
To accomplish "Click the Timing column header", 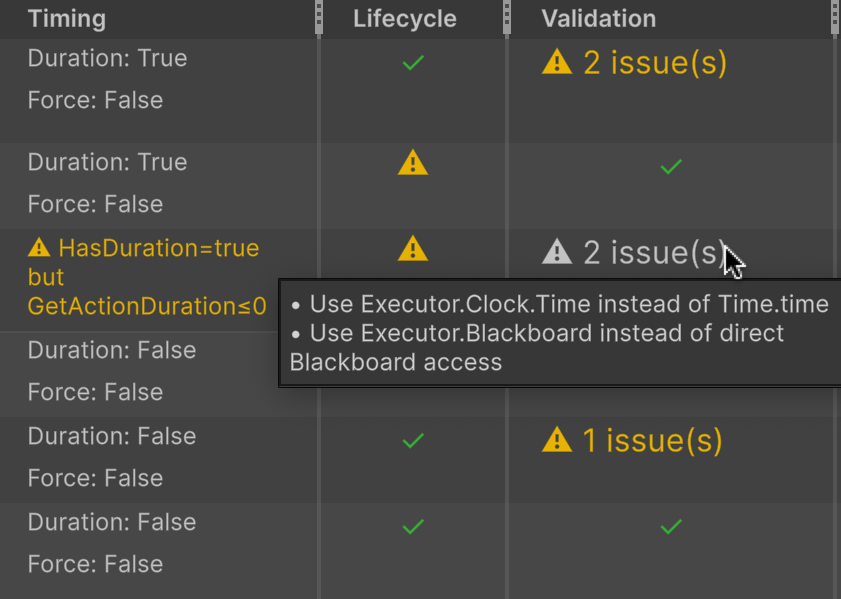I will pos(67,19).
